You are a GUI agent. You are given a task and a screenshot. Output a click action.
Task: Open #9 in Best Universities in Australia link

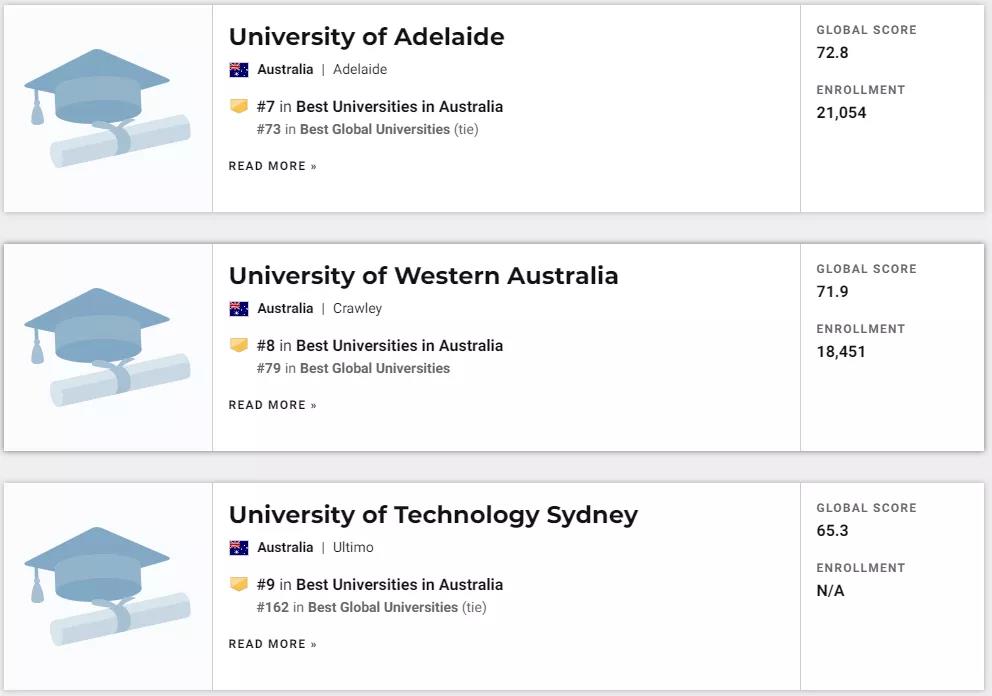(x=380, y=585)
